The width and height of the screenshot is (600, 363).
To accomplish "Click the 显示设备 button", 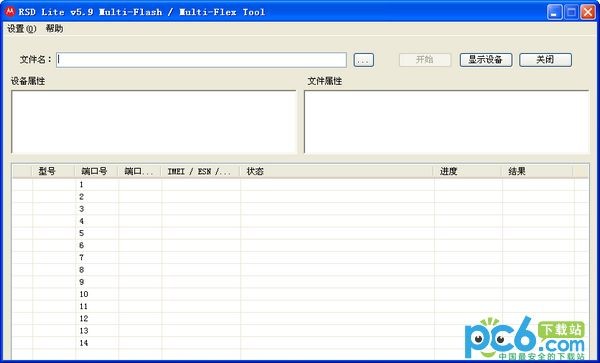I will (x=486, y=60).
